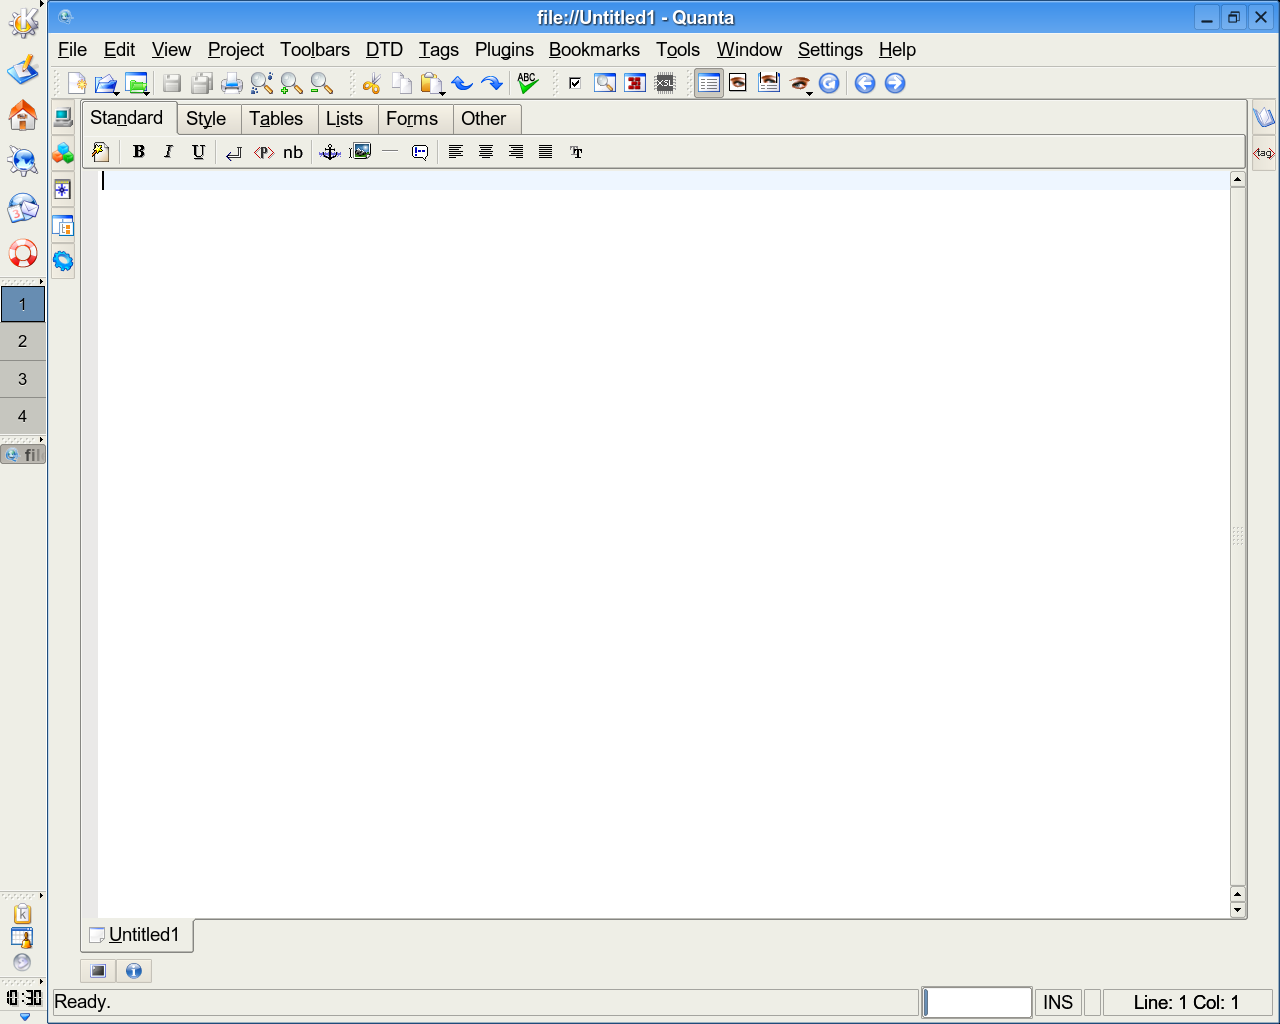
Task: Toggle underline formatting
Action: [x=198, y=152]
